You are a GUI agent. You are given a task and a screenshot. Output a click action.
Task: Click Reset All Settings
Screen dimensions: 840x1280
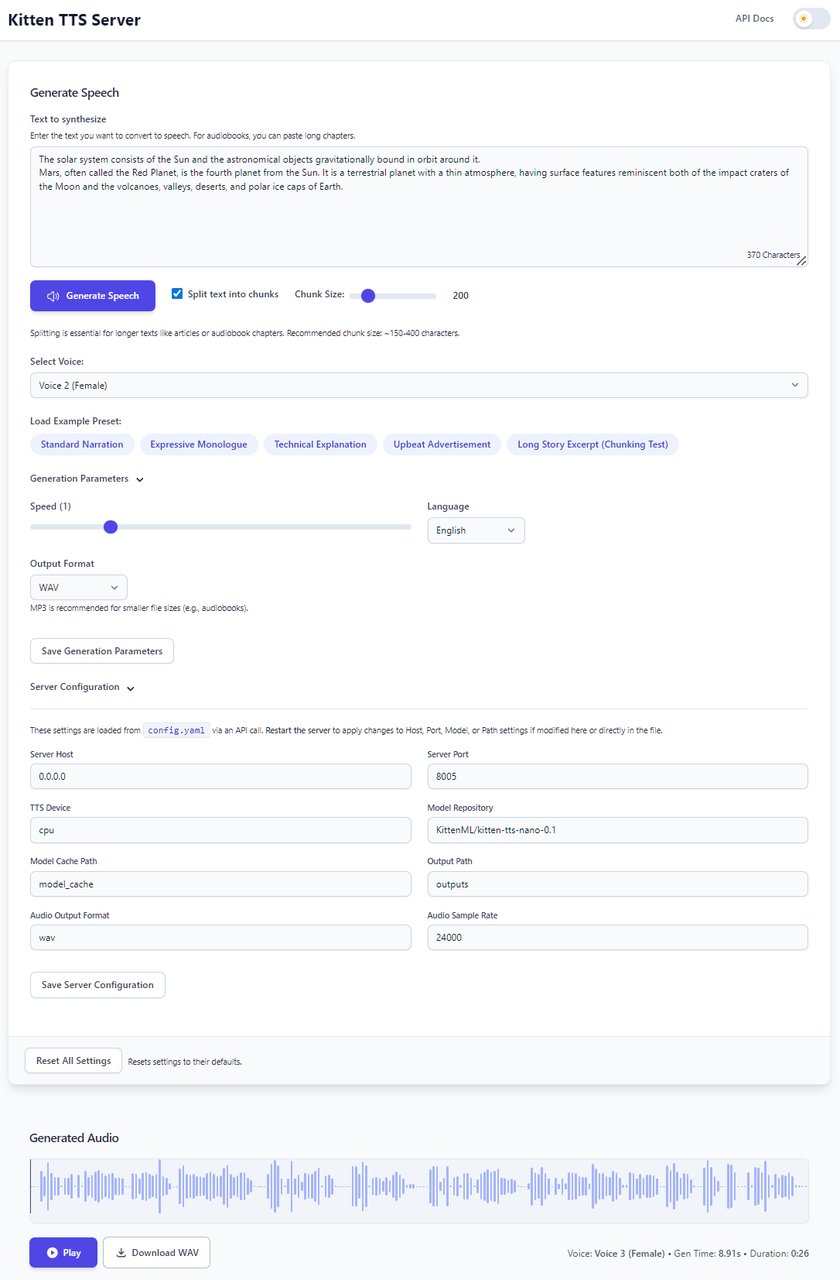(x=73, y=1060)
